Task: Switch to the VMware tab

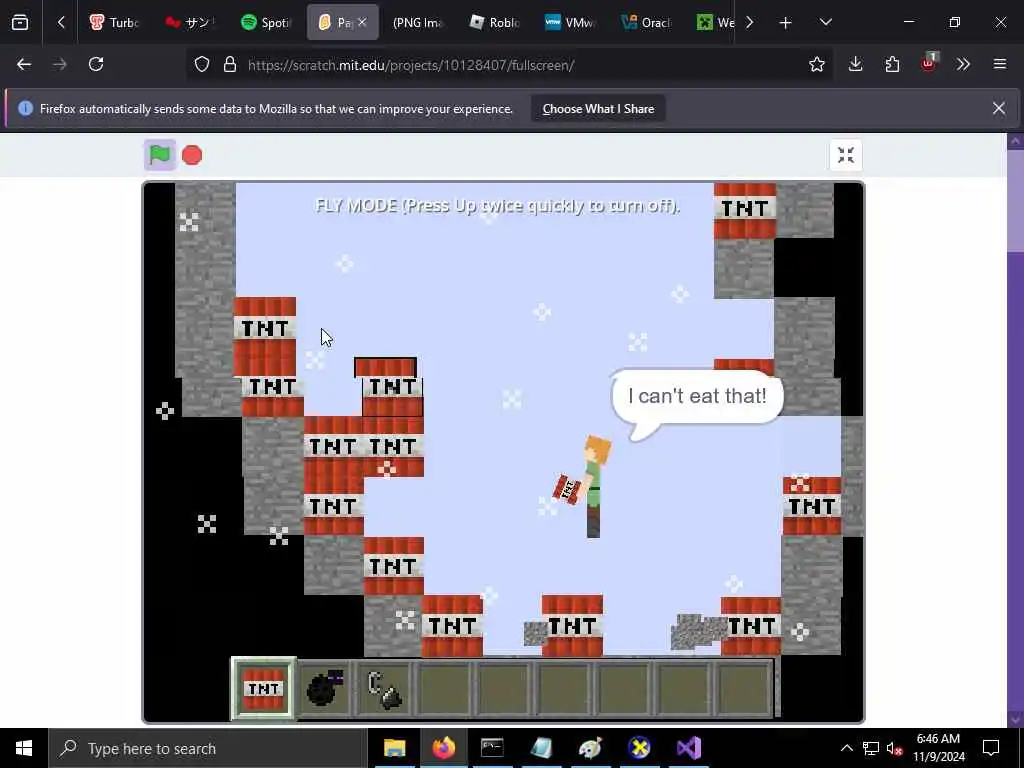Action: tap(571, 22)
